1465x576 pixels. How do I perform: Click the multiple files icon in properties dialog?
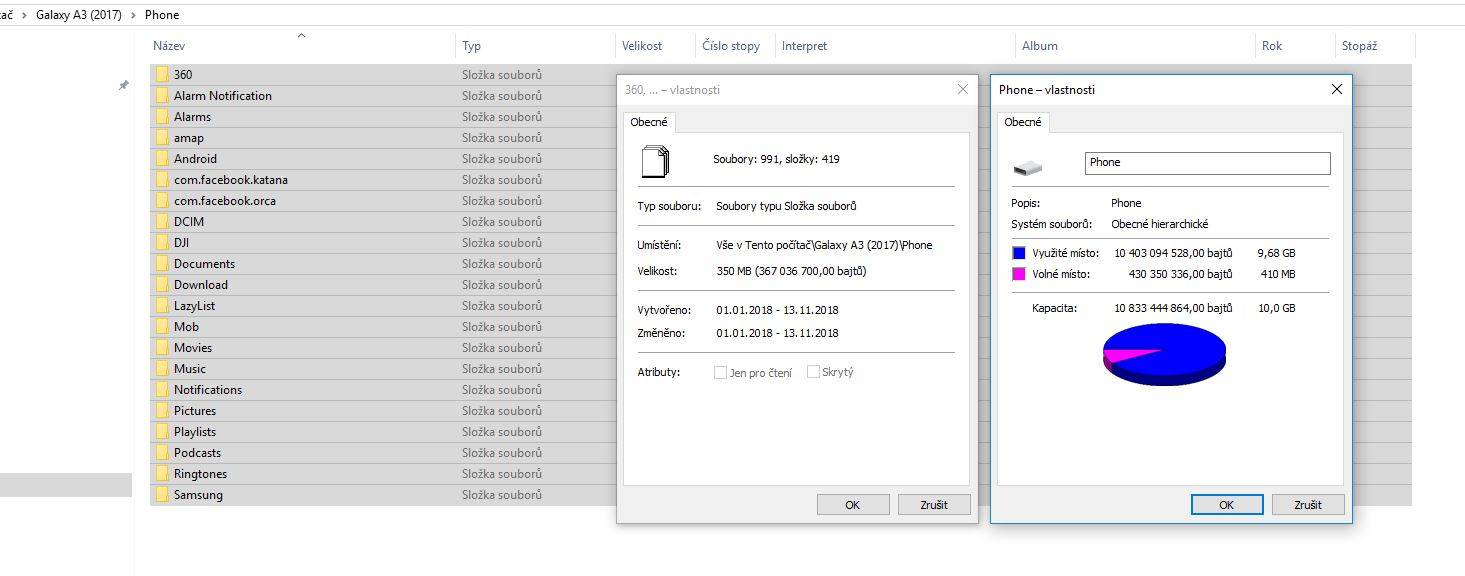pyautogui.click(x=654, y=161)
